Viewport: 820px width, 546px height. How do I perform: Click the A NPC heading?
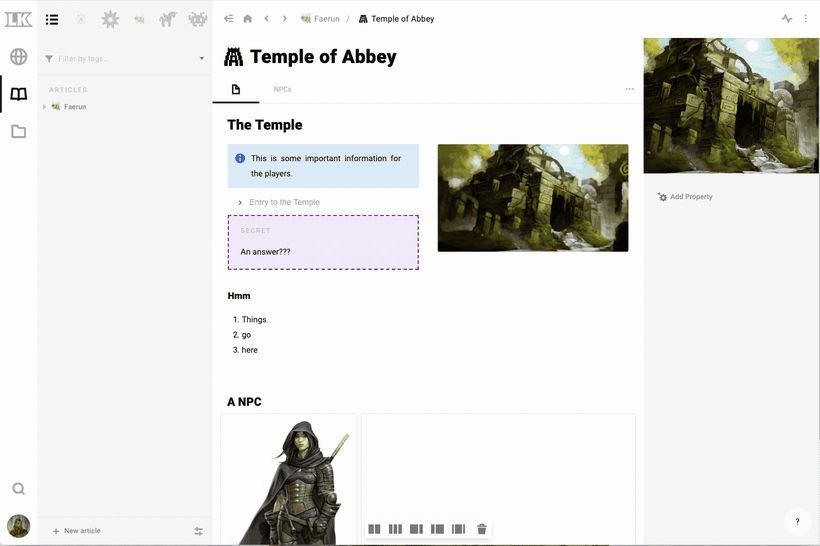pos(244,402)
